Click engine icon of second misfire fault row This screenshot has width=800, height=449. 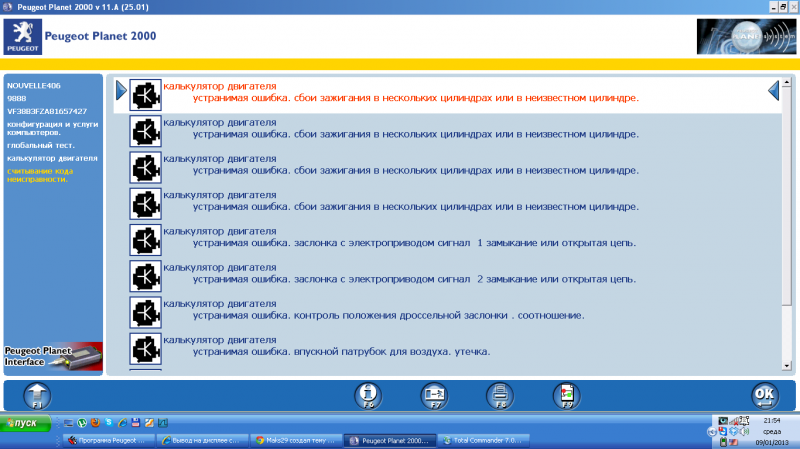click(145, 131)
